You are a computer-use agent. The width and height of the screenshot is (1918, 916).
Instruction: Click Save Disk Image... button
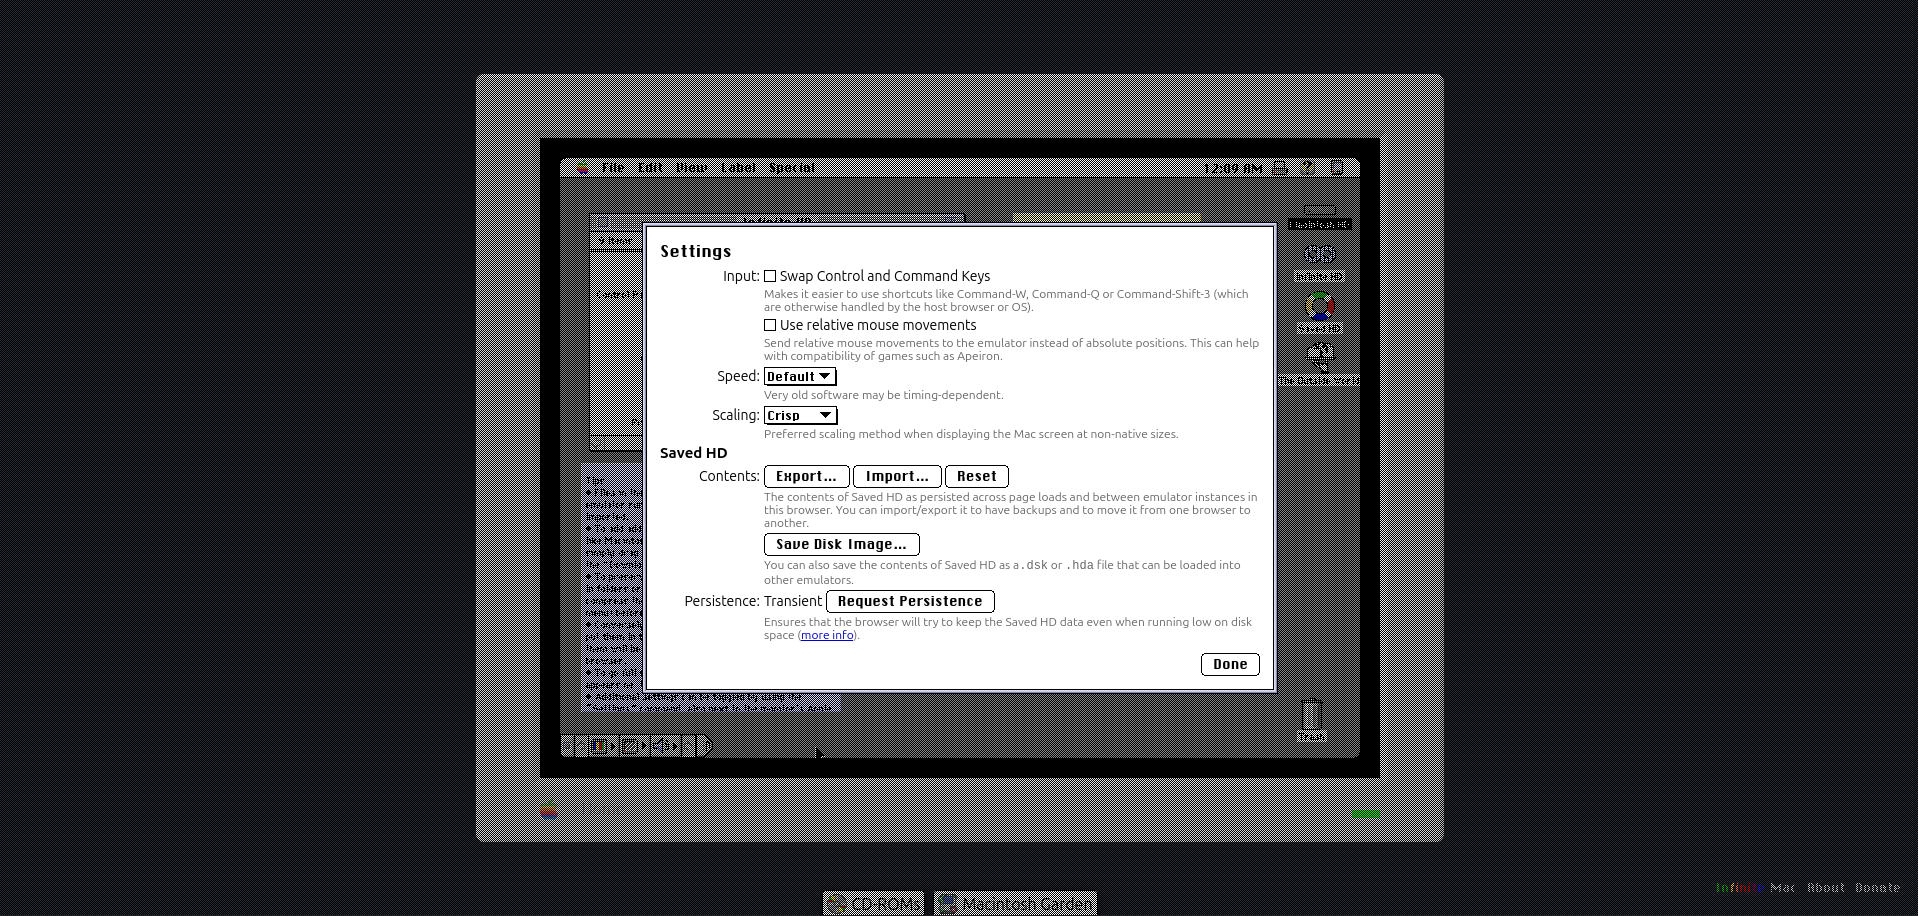(x=841, y=545)
